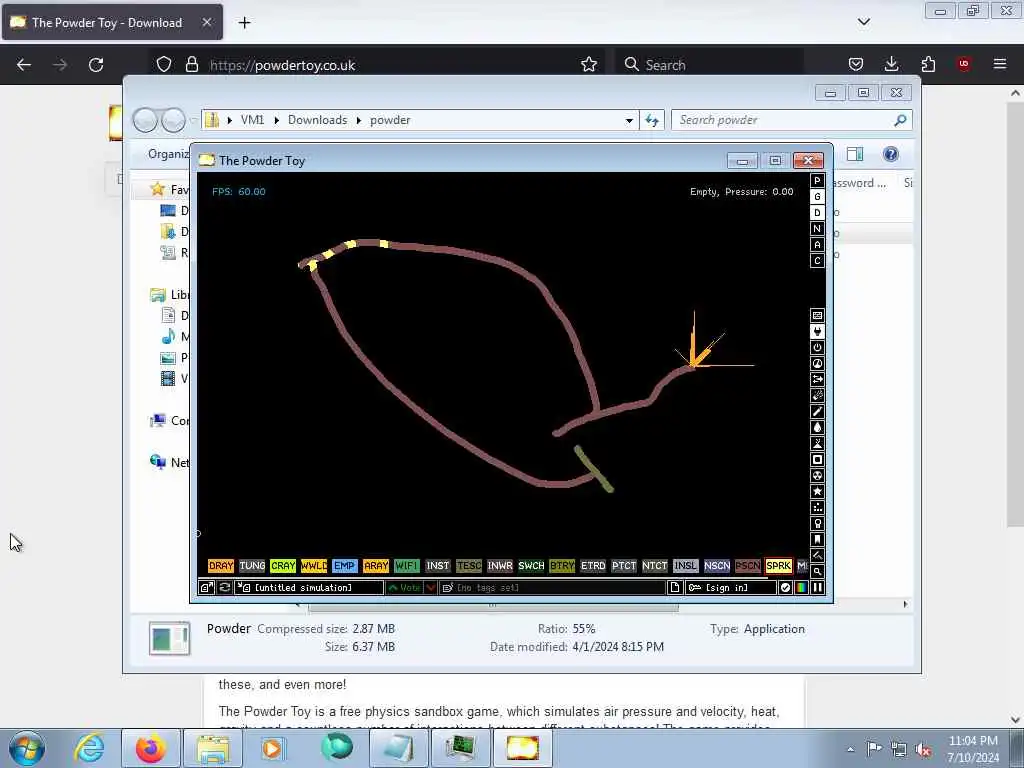This screenshot has width=1024, height=768.
Task: Bookmark this page with the star icon
Action: [589, 64]
